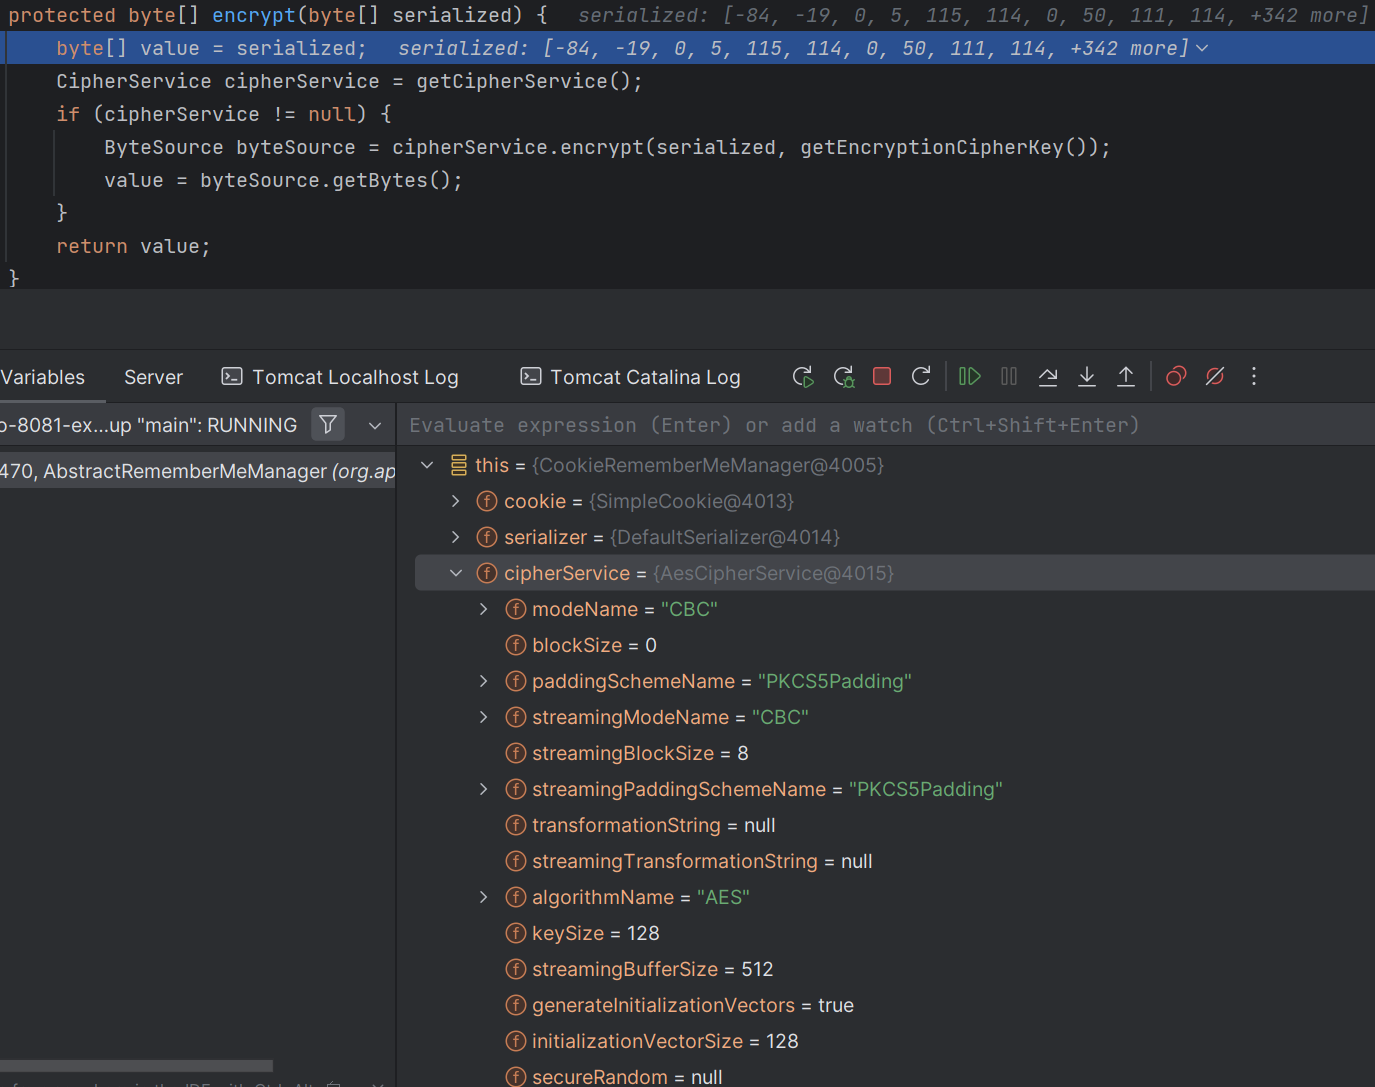Click the thread filter funnel icon

[x=328, y=425]
